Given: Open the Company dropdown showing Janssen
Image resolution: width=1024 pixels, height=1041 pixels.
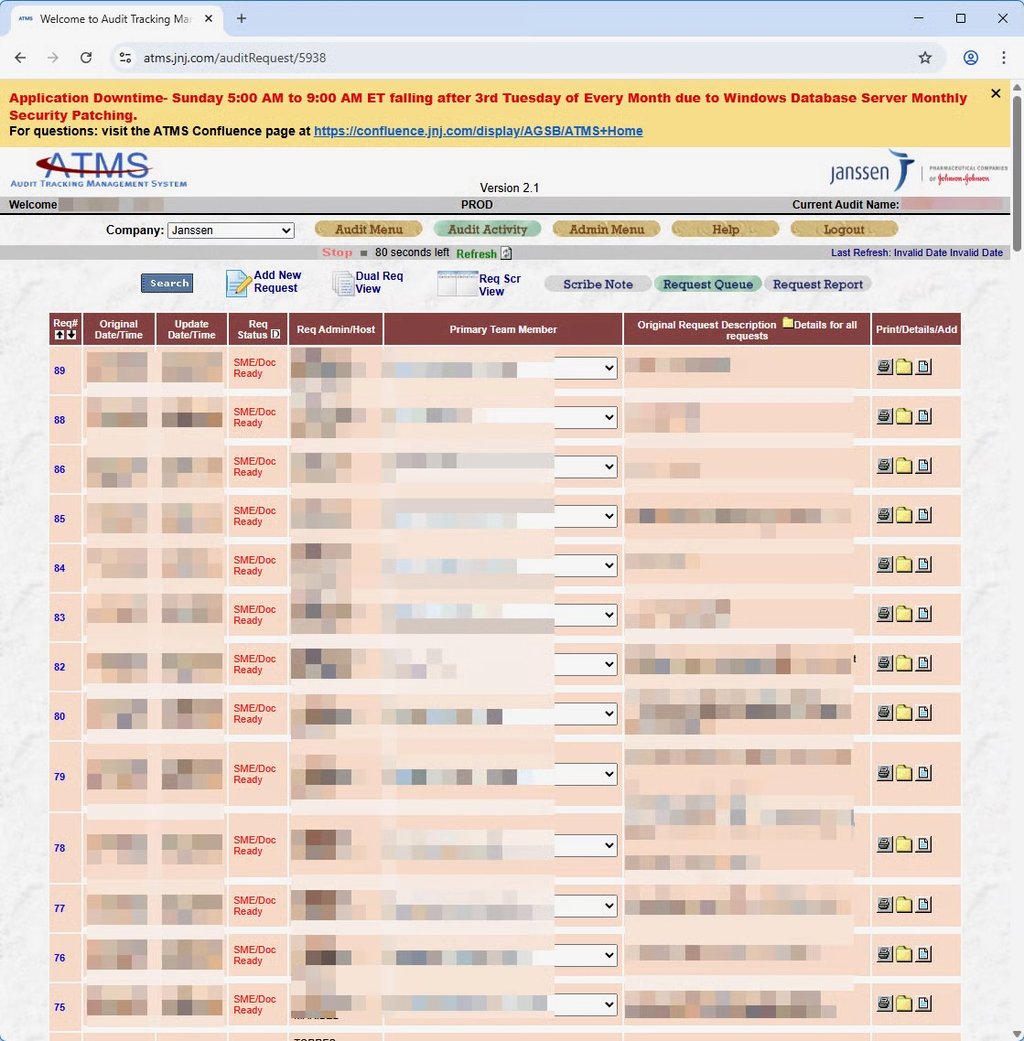Looking at the screenshot, I should (x=230, y=230).
